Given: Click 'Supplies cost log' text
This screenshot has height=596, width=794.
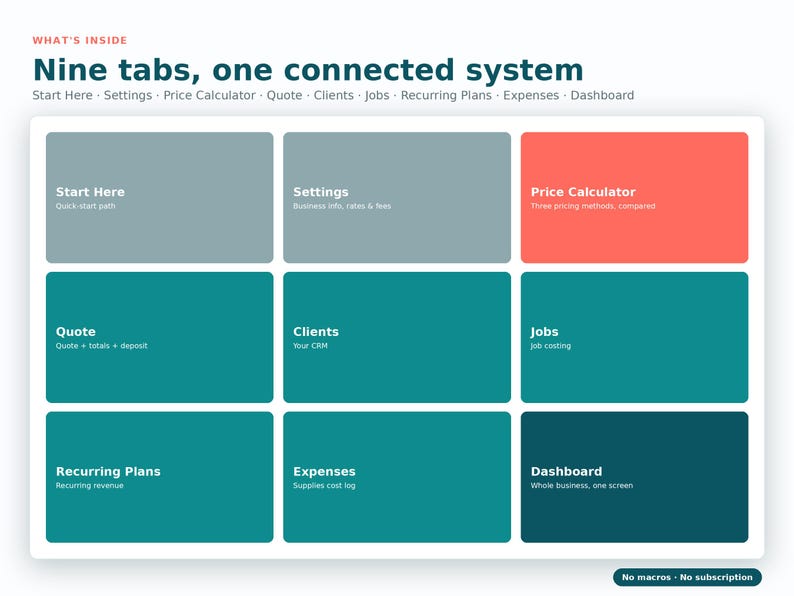Looking at the screenshot, I should click(x=324, y=486).
